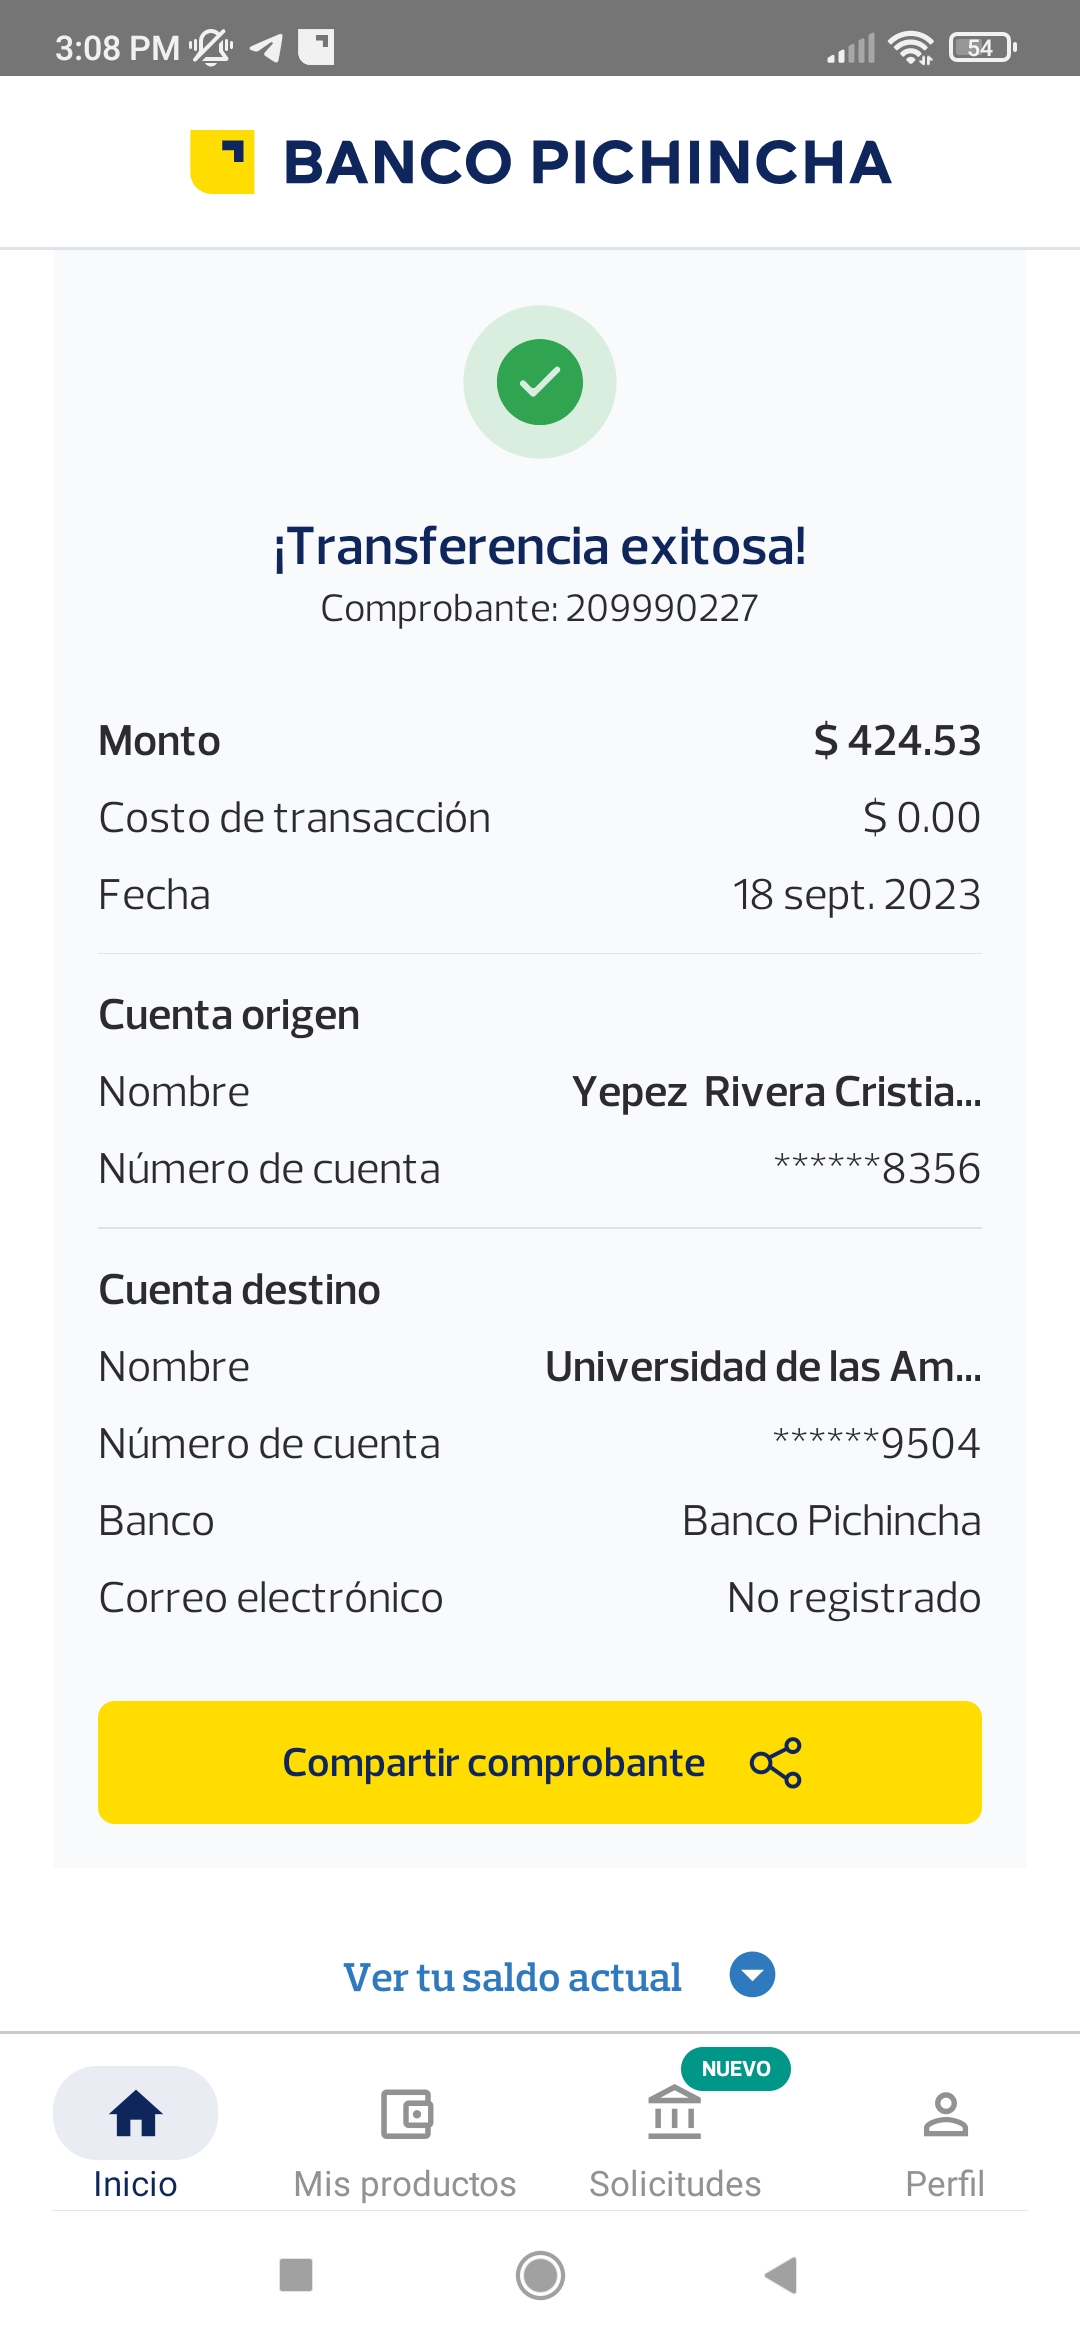Click the Ver tu saldo actual link
This screenshot has height=2340, width=1080.
(x=512, y=1977)
